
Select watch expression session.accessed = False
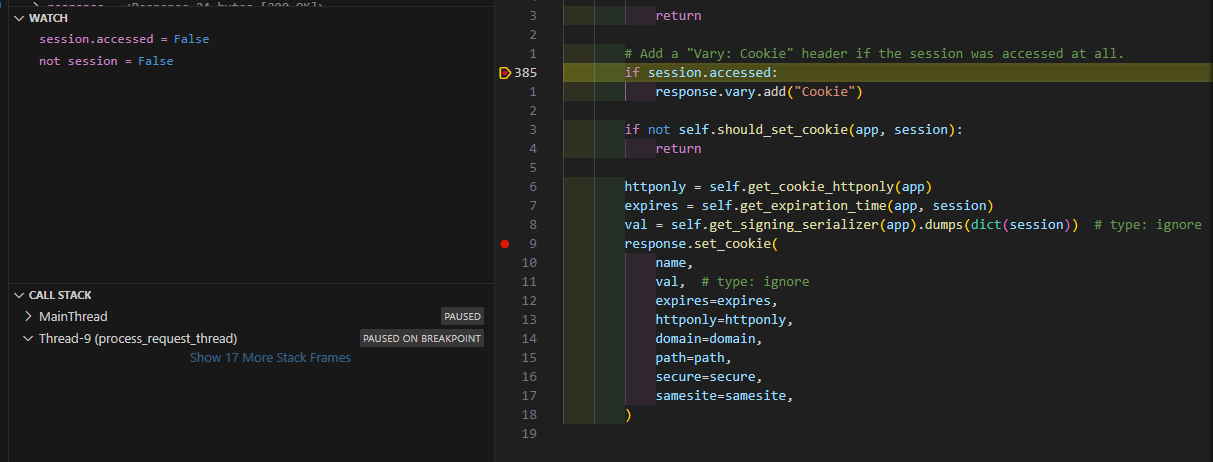(x=124, y=39)
